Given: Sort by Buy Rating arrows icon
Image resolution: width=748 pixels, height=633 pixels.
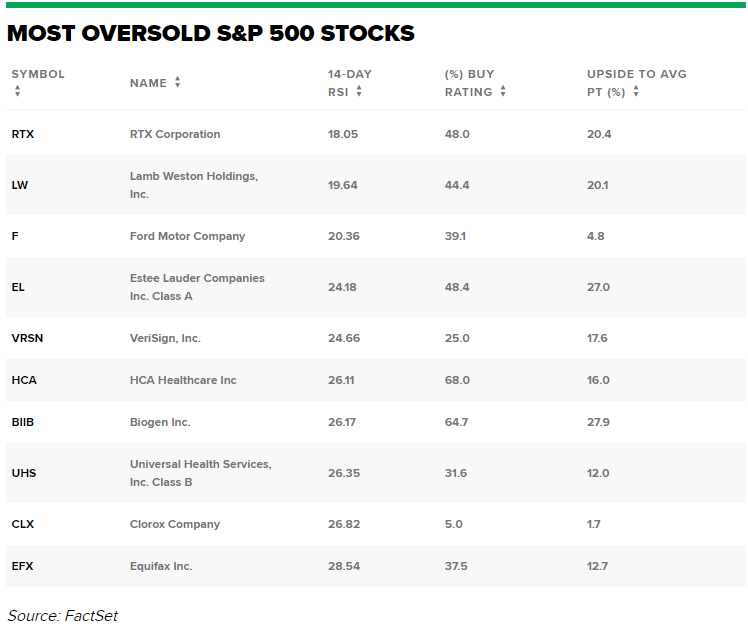Looking at the screenshot, I should (503, 91).
